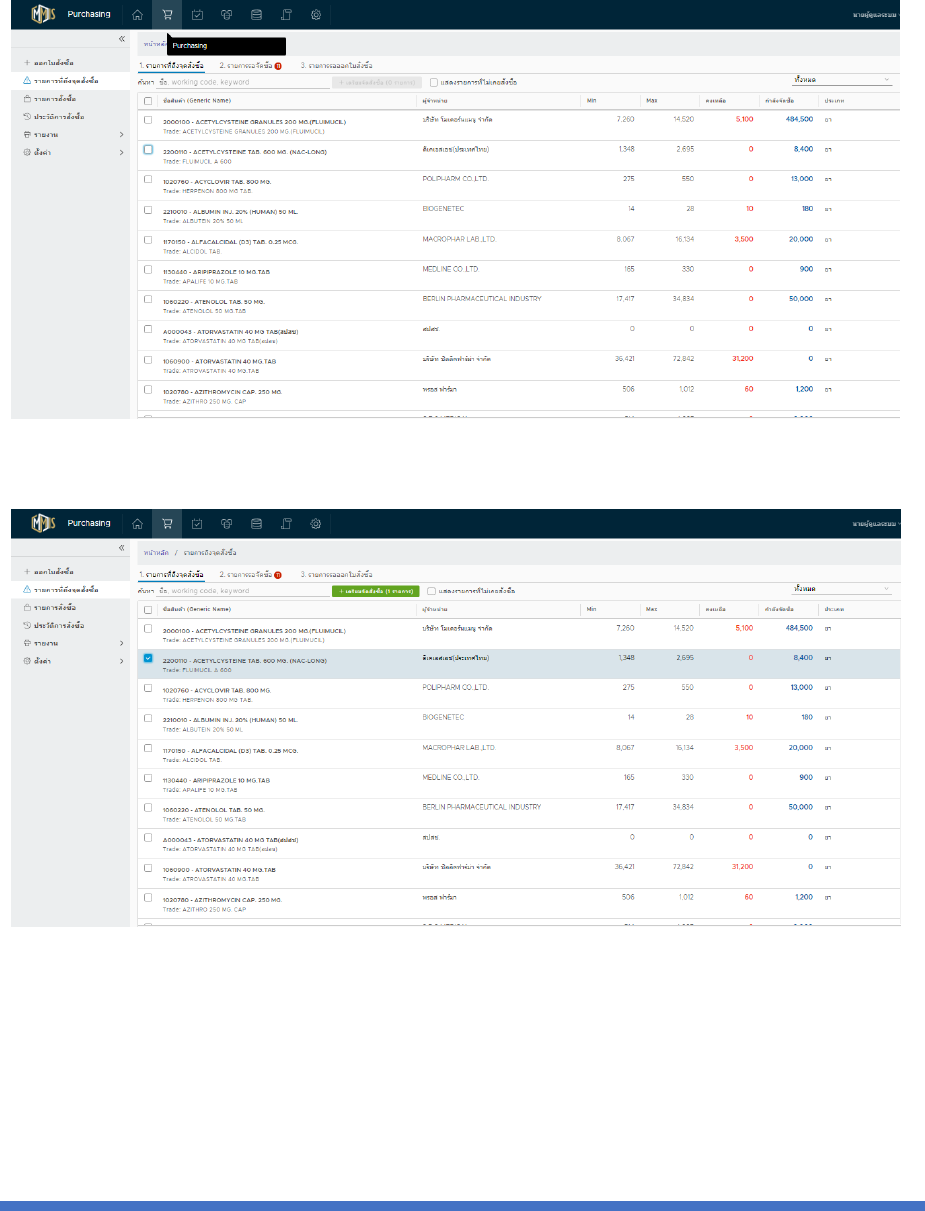
Task: Select tab 1 in lower screenshot
Action: click(171, 574)
